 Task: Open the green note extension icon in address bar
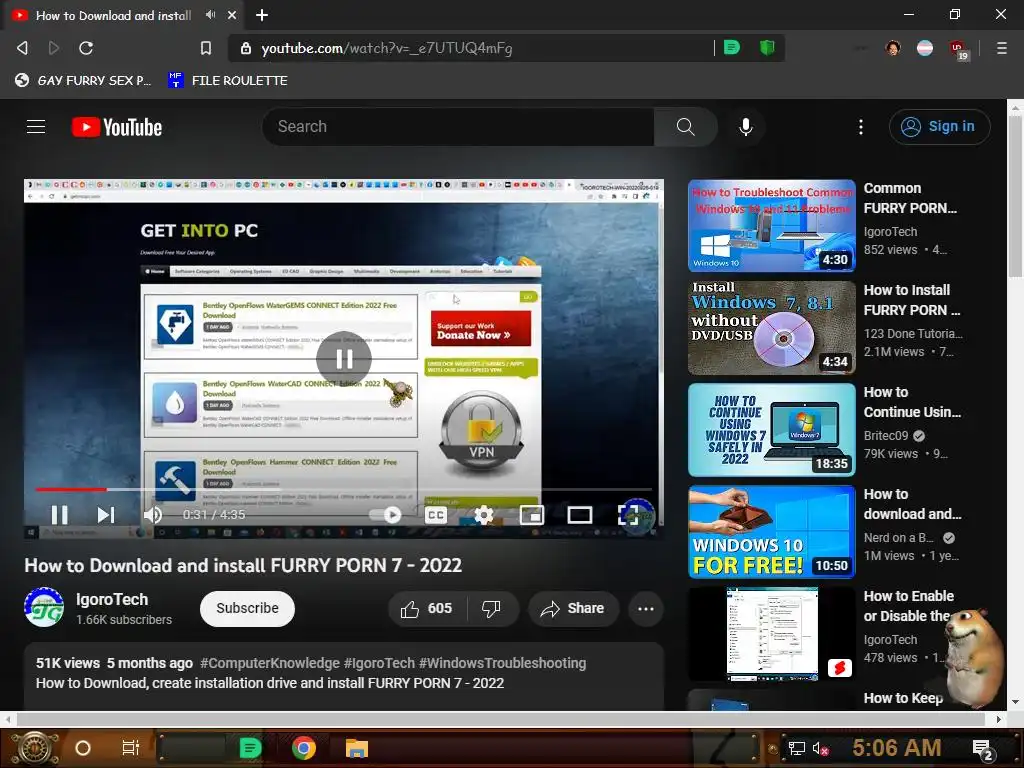(x=732, y=47)
